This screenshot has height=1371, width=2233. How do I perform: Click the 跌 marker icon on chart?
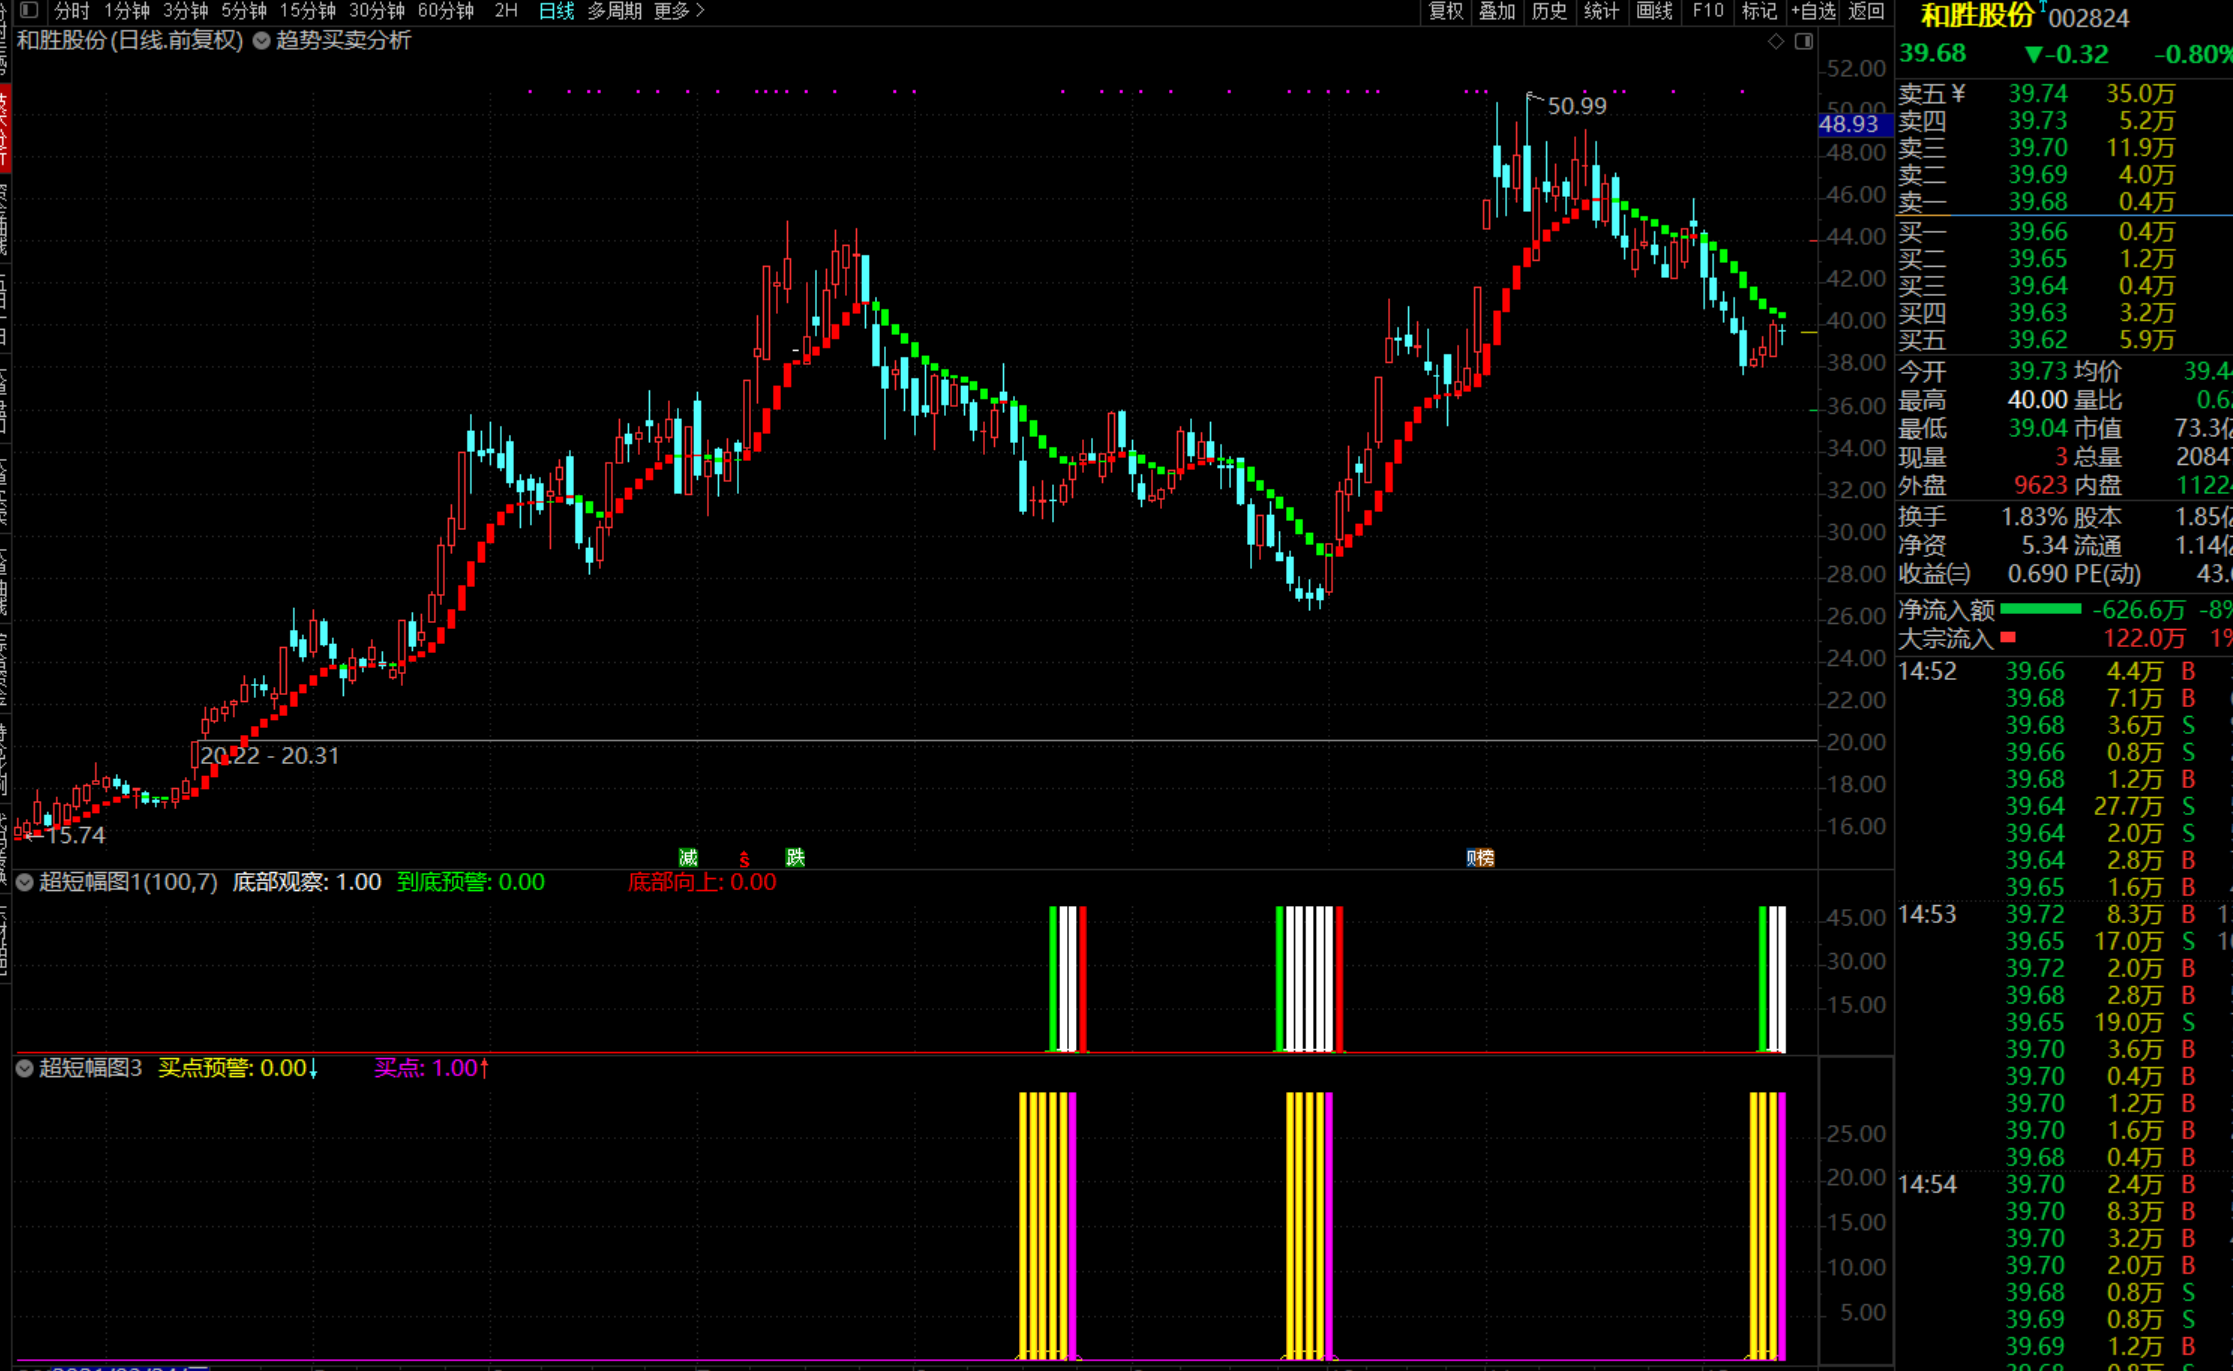[x=795, y=857]
